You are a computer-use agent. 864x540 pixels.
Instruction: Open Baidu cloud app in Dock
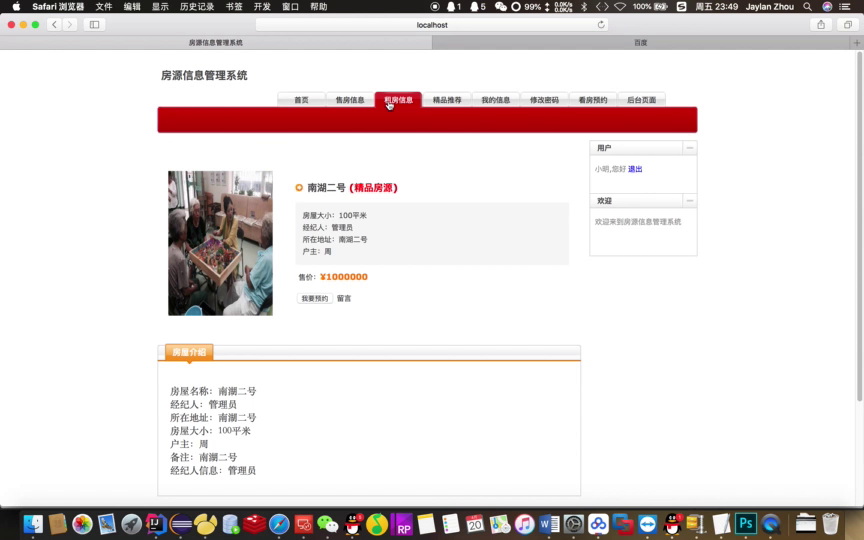point(598,523)
